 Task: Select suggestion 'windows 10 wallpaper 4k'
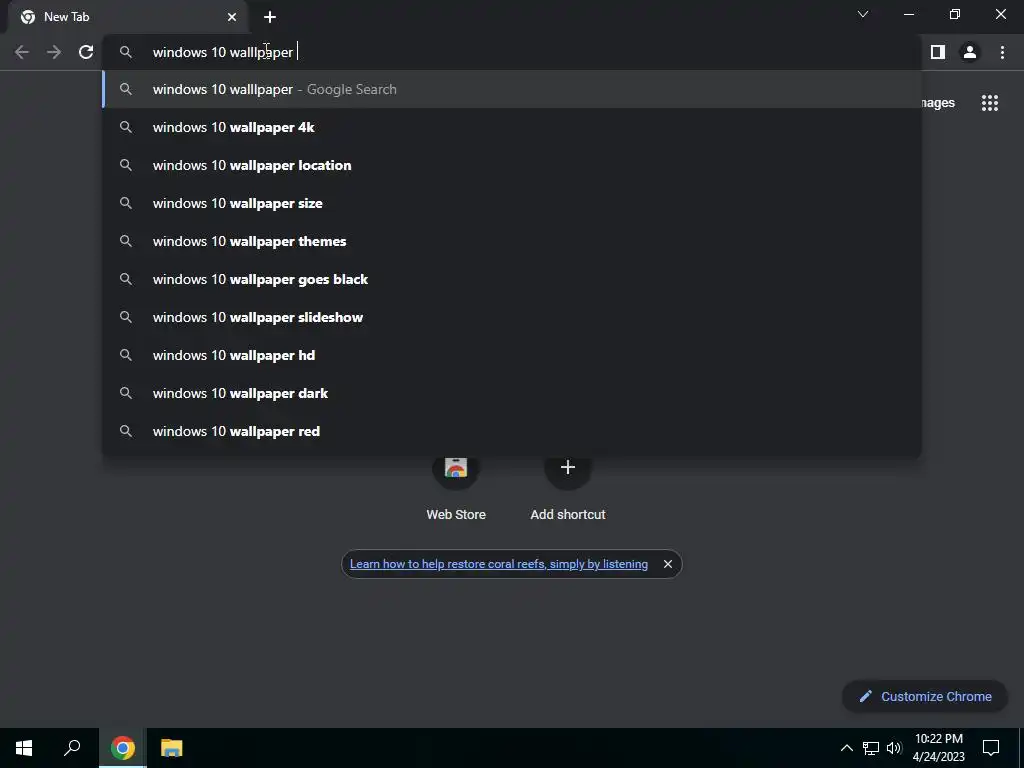tap(512, 127)
